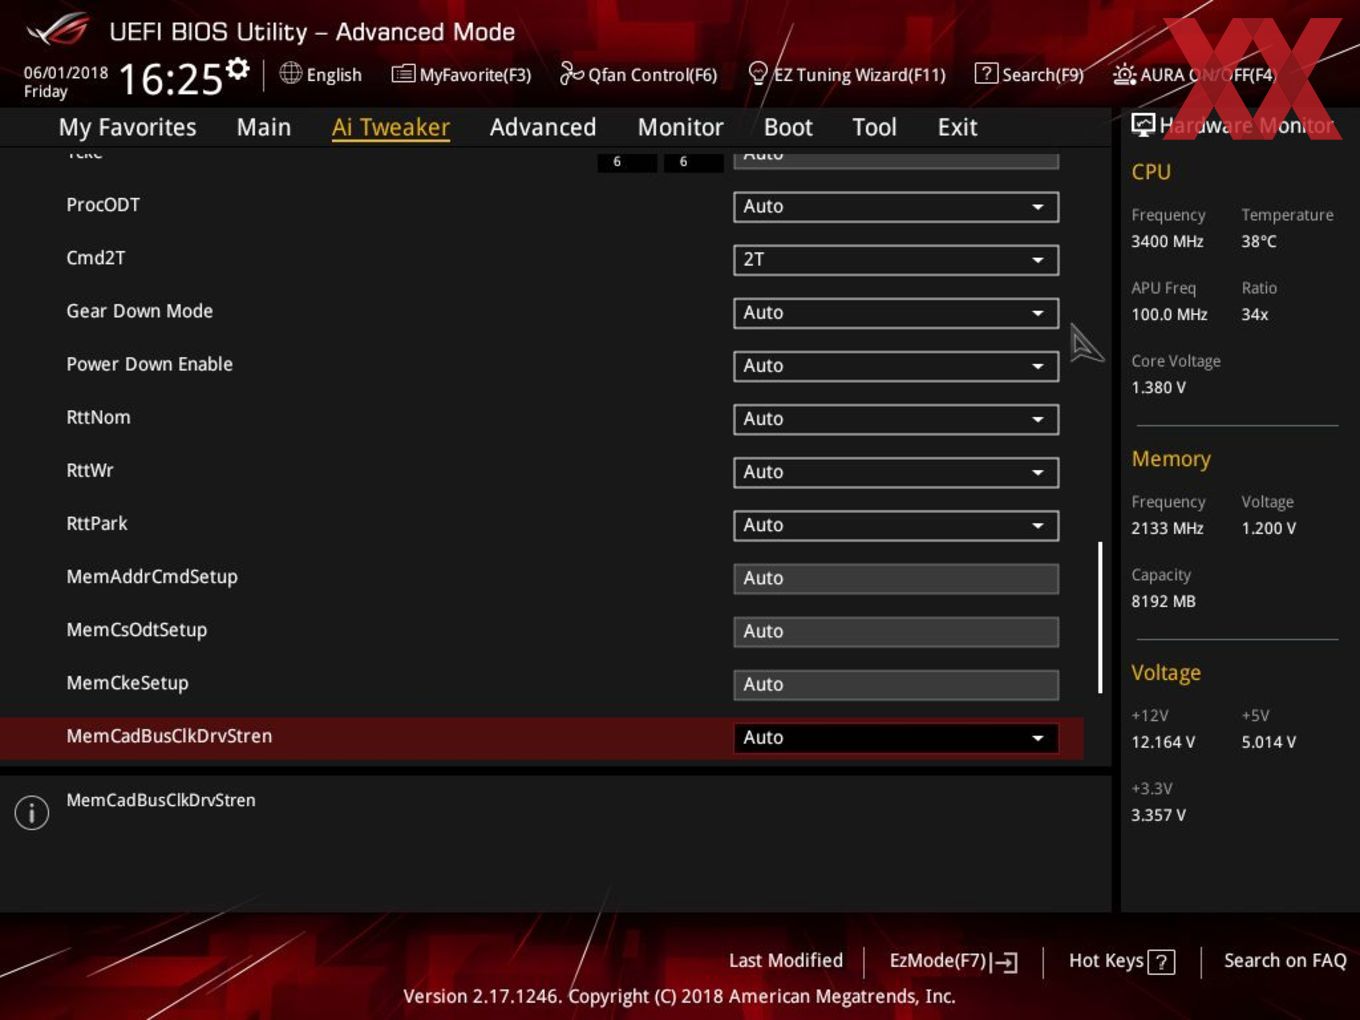Go to the Exit tab
This screenshot has width=1360, height=1020.
pos(957,127)
